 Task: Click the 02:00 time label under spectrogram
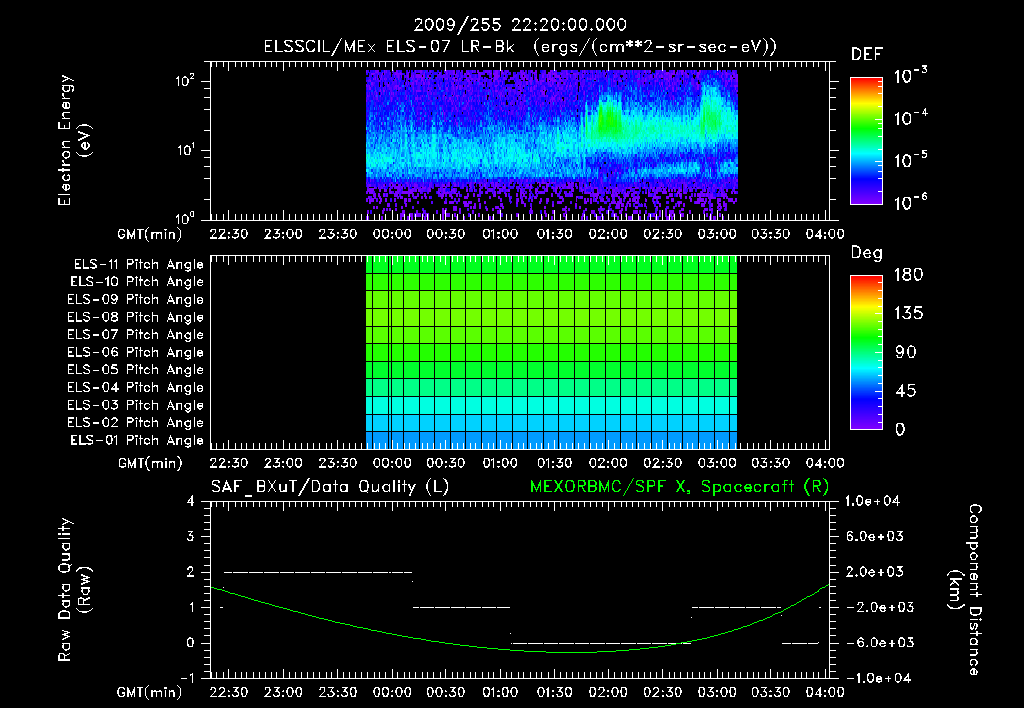[x=608, y=234]
